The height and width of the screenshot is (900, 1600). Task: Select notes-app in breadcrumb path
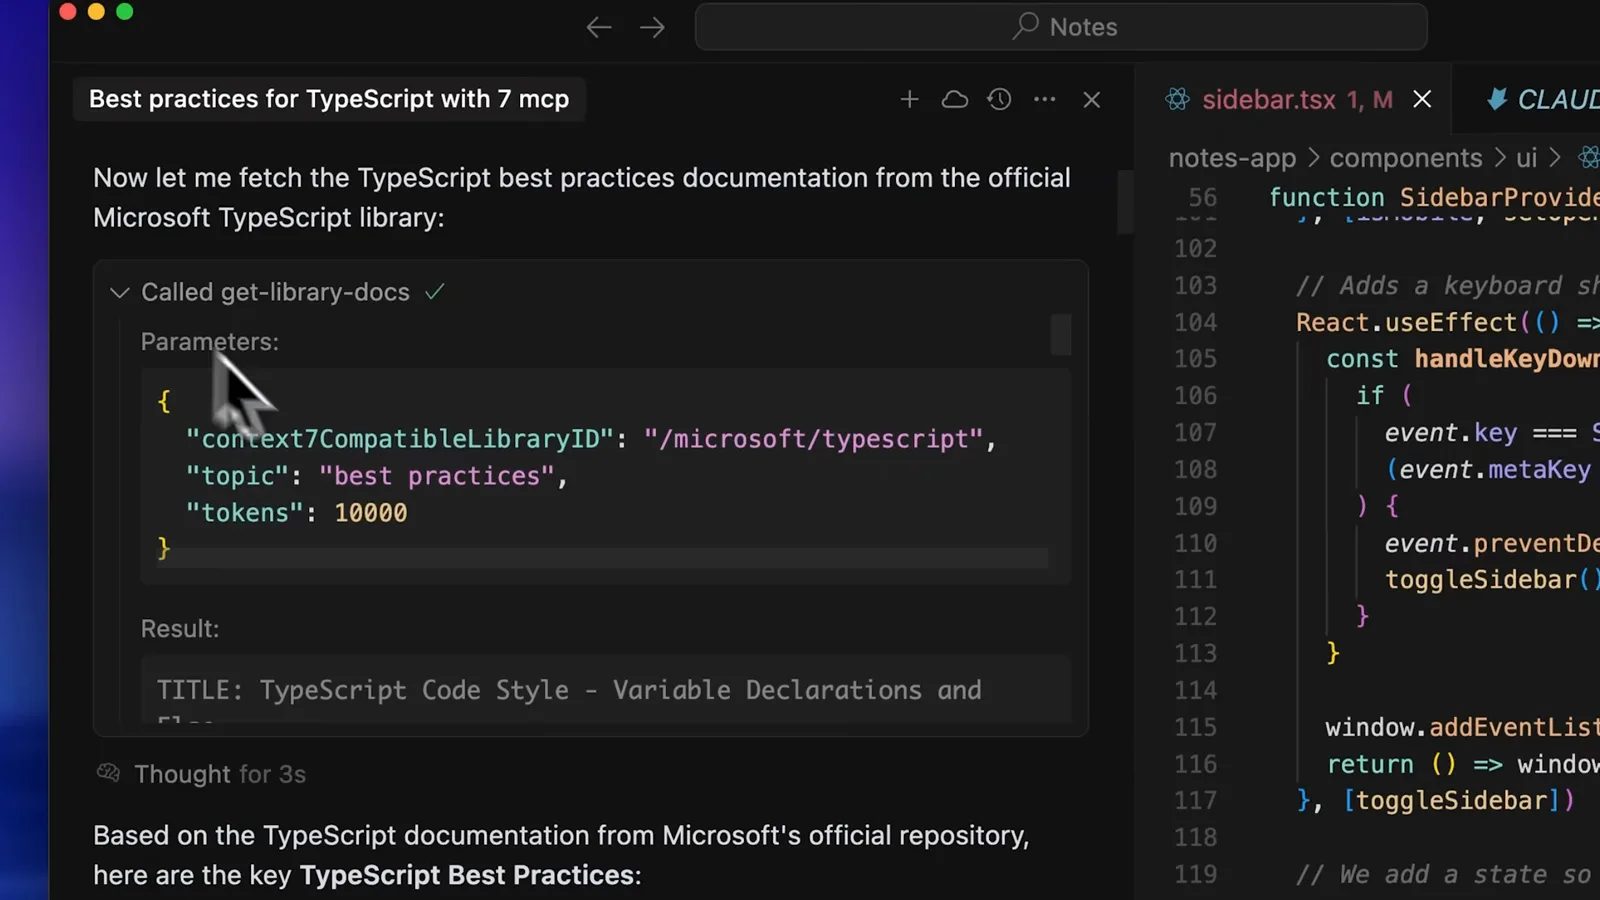click(x=1232, y=158)
